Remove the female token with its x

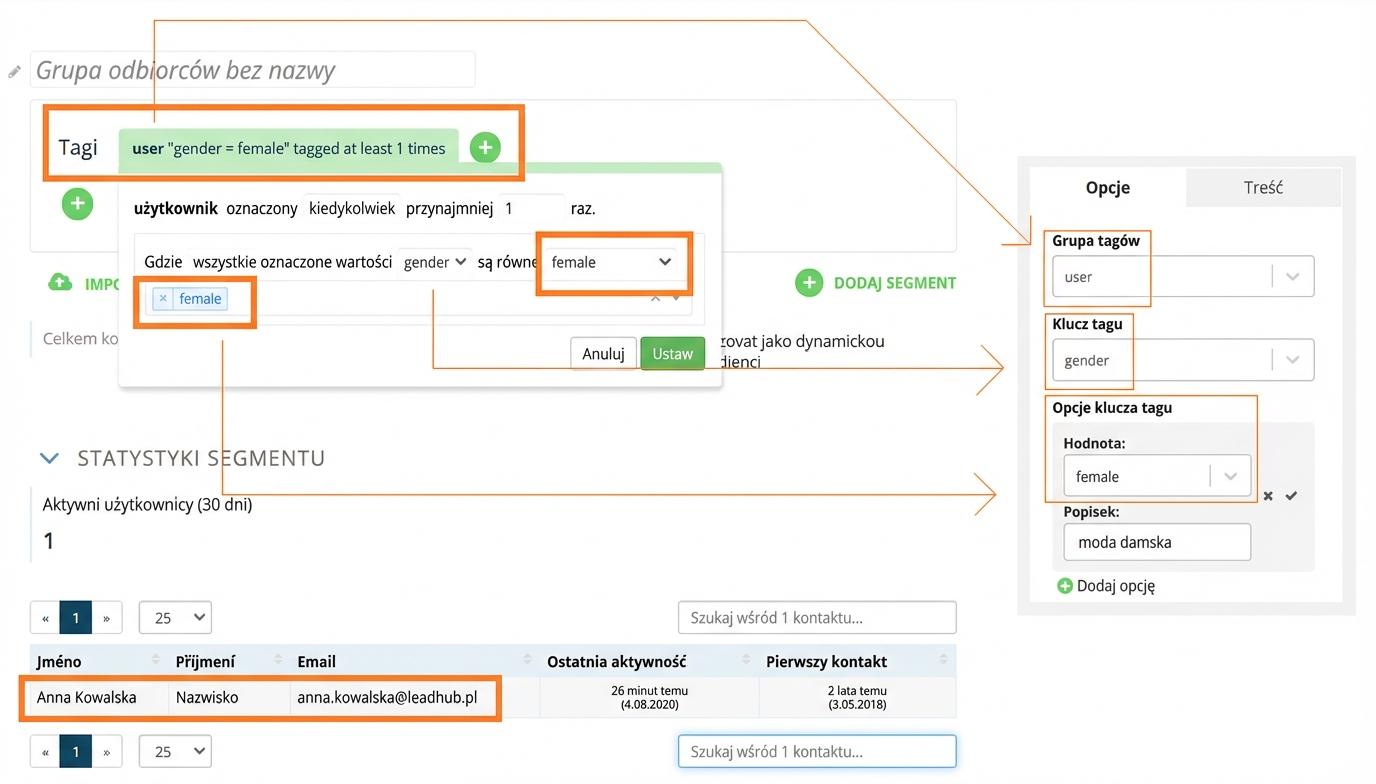point(163,298)
